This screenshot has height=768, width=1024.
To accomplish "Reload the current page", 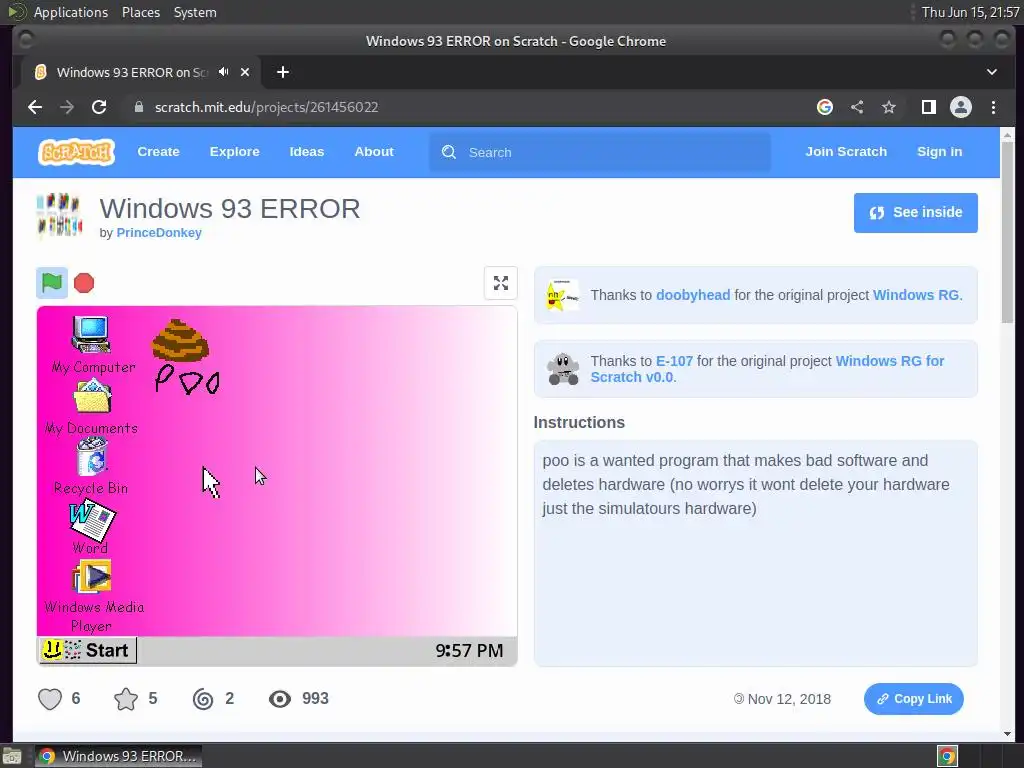I will pyautogui.click(x=99, y=107).
